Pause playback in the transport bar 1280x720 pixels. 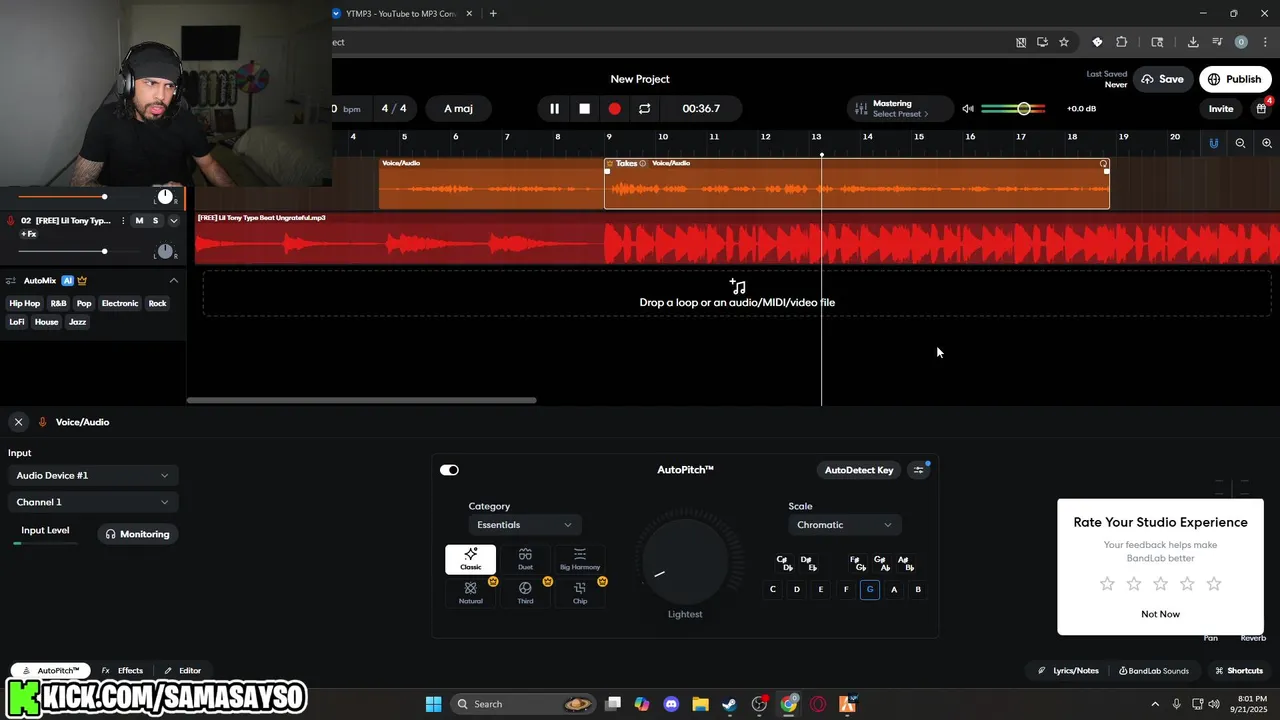pos(554,109)
